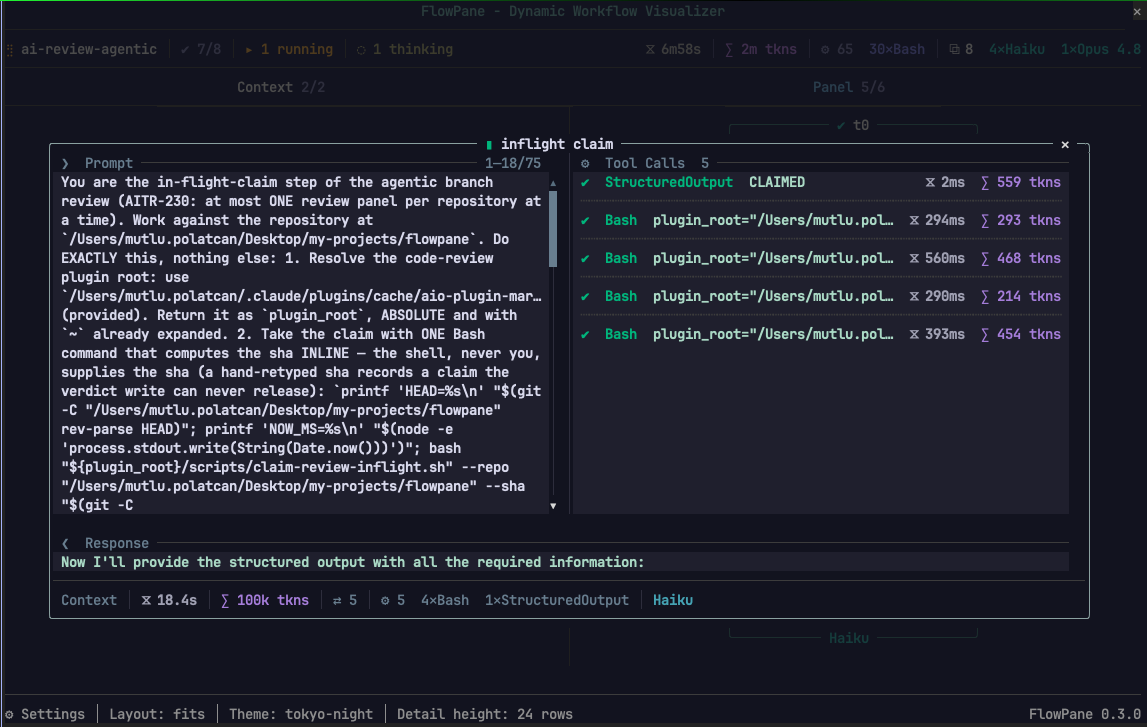
Task: Click the 2m tkns total counter
Action: tap(760, 49)
